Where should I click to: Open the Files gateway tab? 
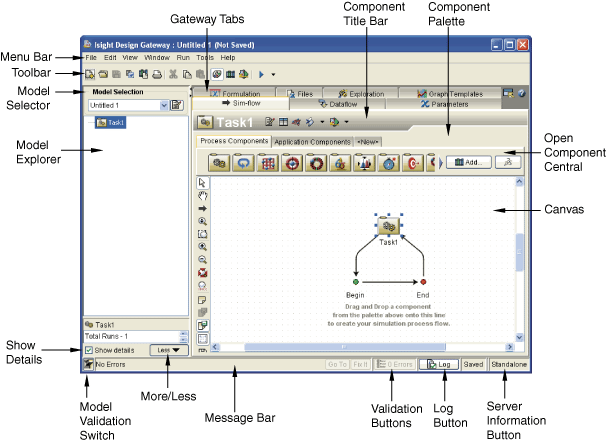coord(300,93)
